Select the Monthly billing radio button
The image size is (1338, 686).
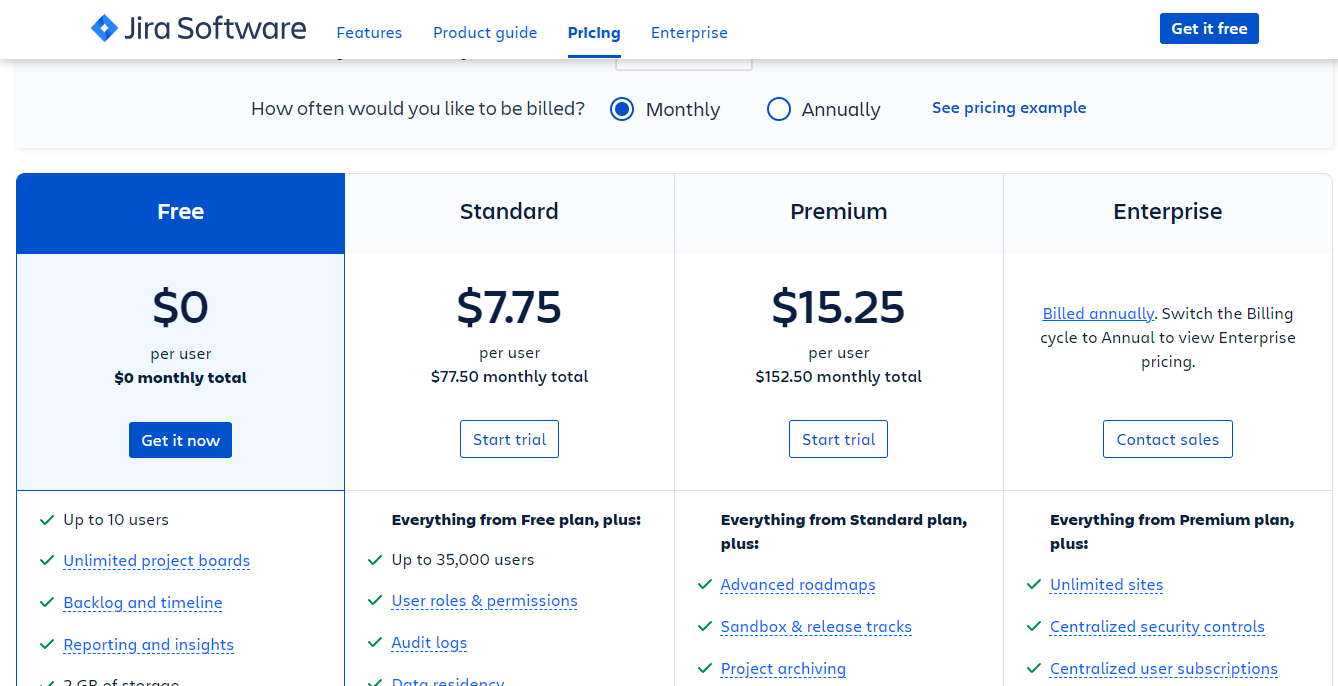coord(622,109)
